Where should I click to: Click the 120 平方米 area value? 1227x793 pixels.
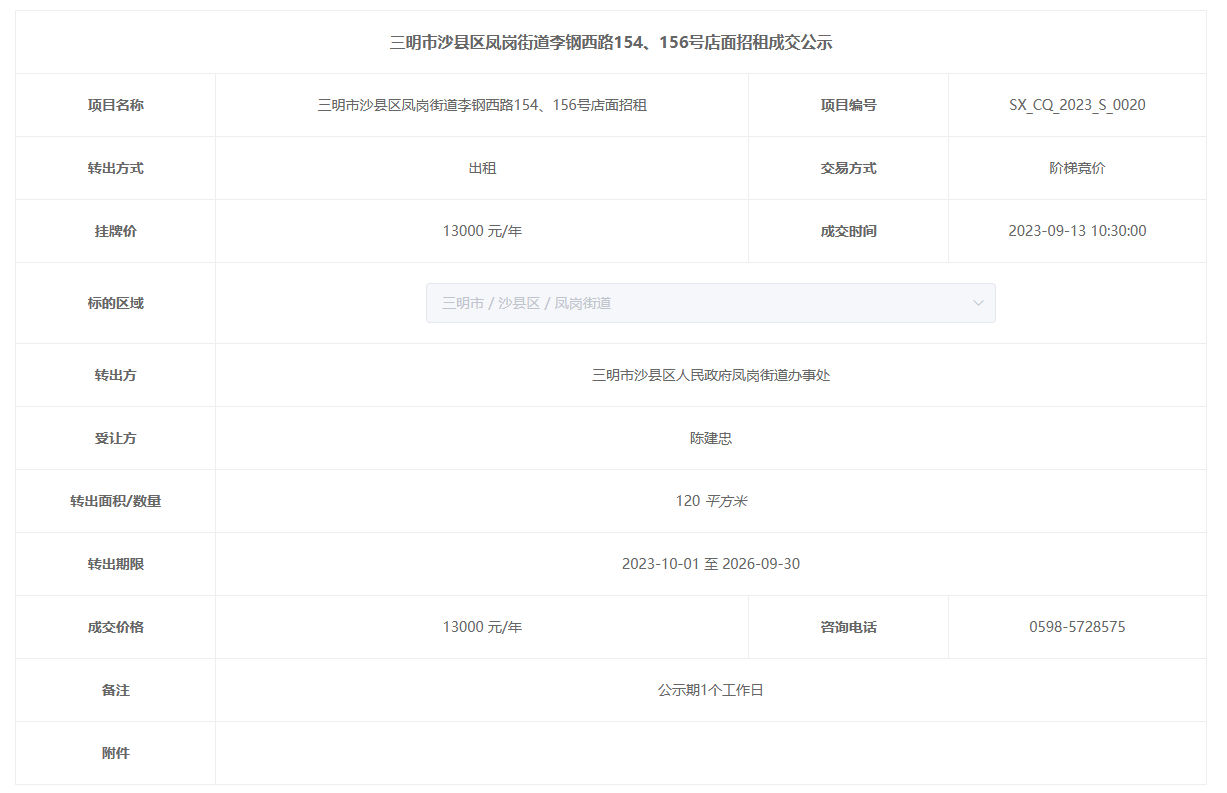[710, 501]
